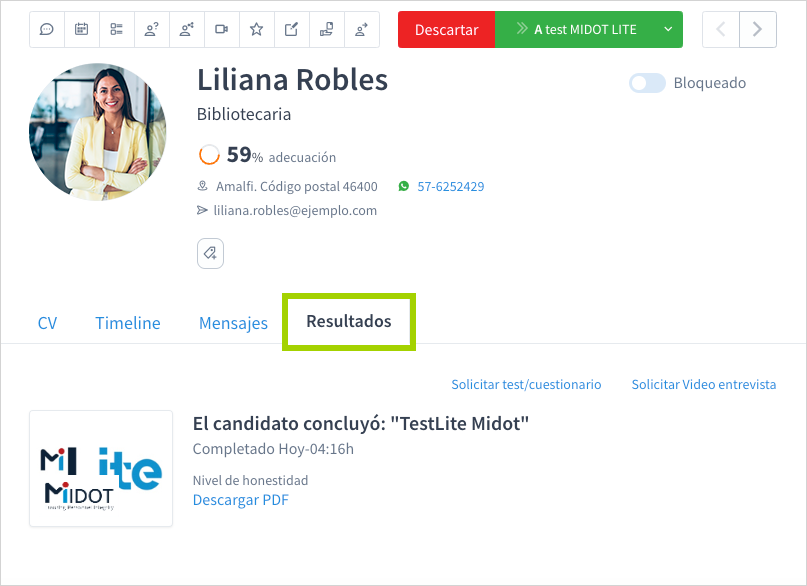Open the MIDOT LITE test thumbnail
Screen dimensions: 807x586
click(x=100, y=468)
